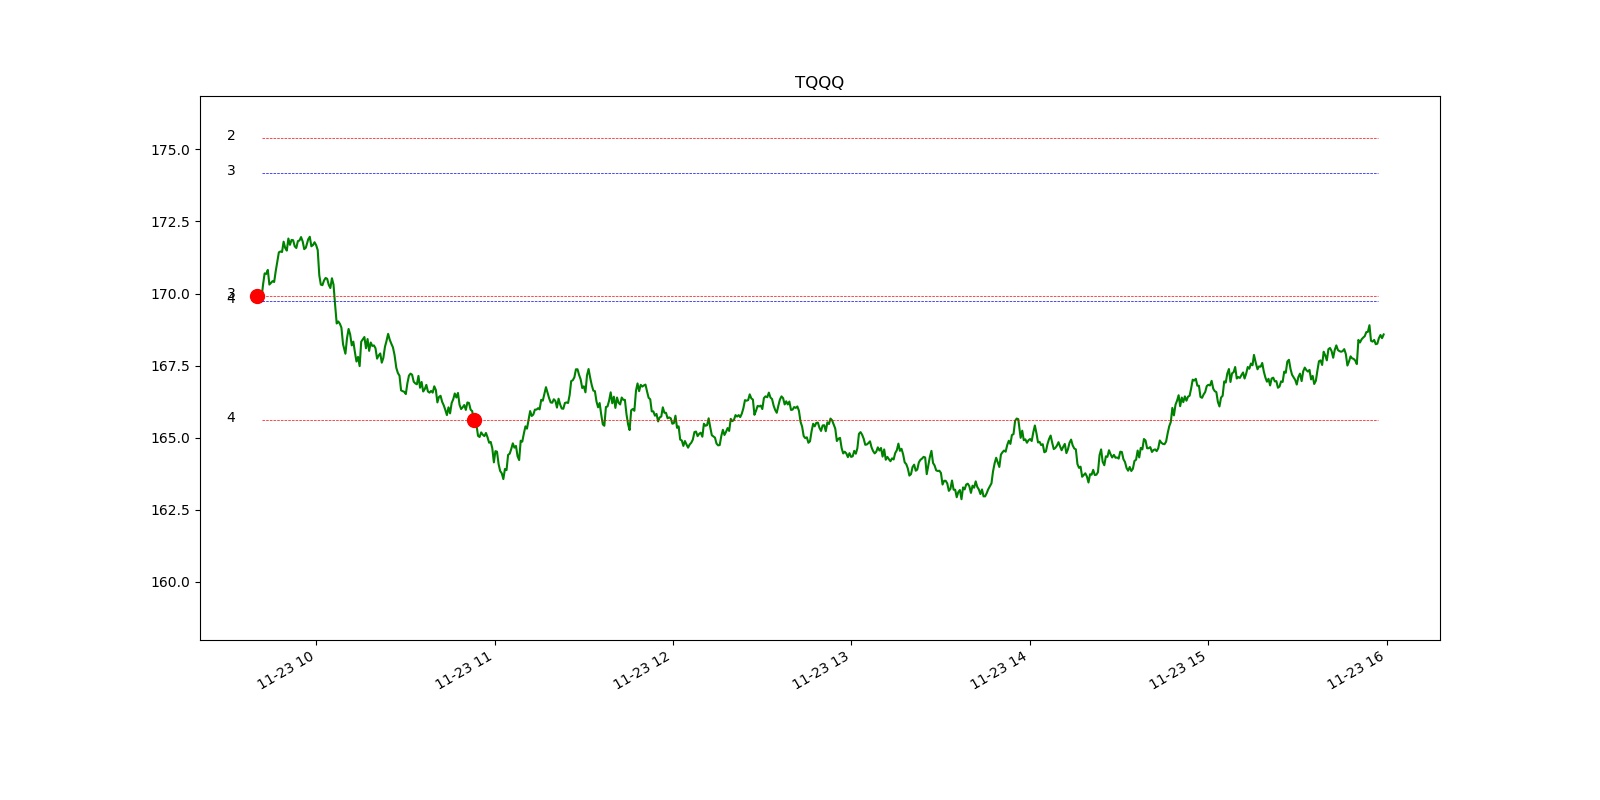1600x800 pixels.
Task: Click the x-axis label 11-23 15
Action: pos(1178,670)
